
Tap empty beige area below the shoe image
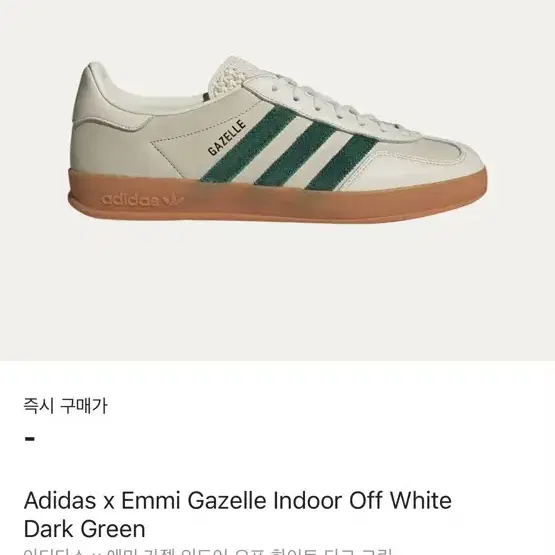(278, 294)
